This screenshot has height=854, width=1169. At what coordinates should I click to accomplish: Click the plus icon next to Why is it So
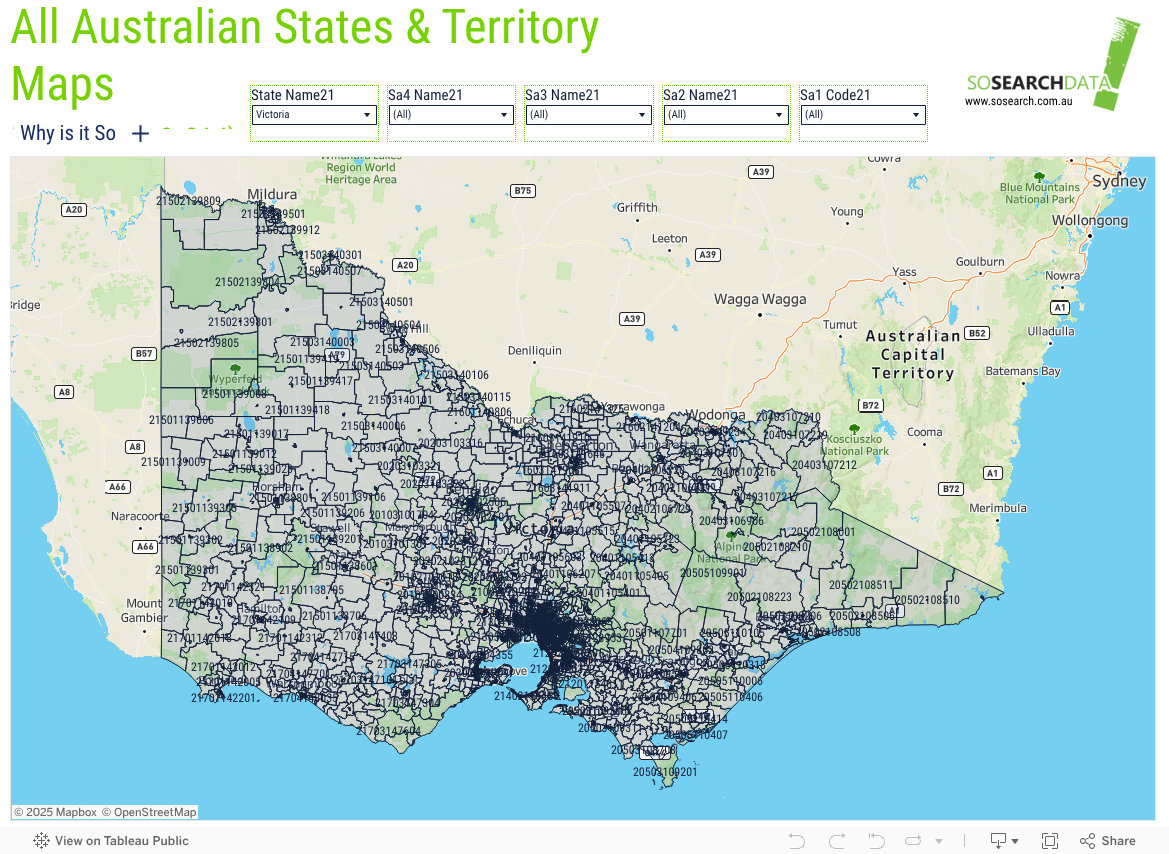click(x=140, y=134)
